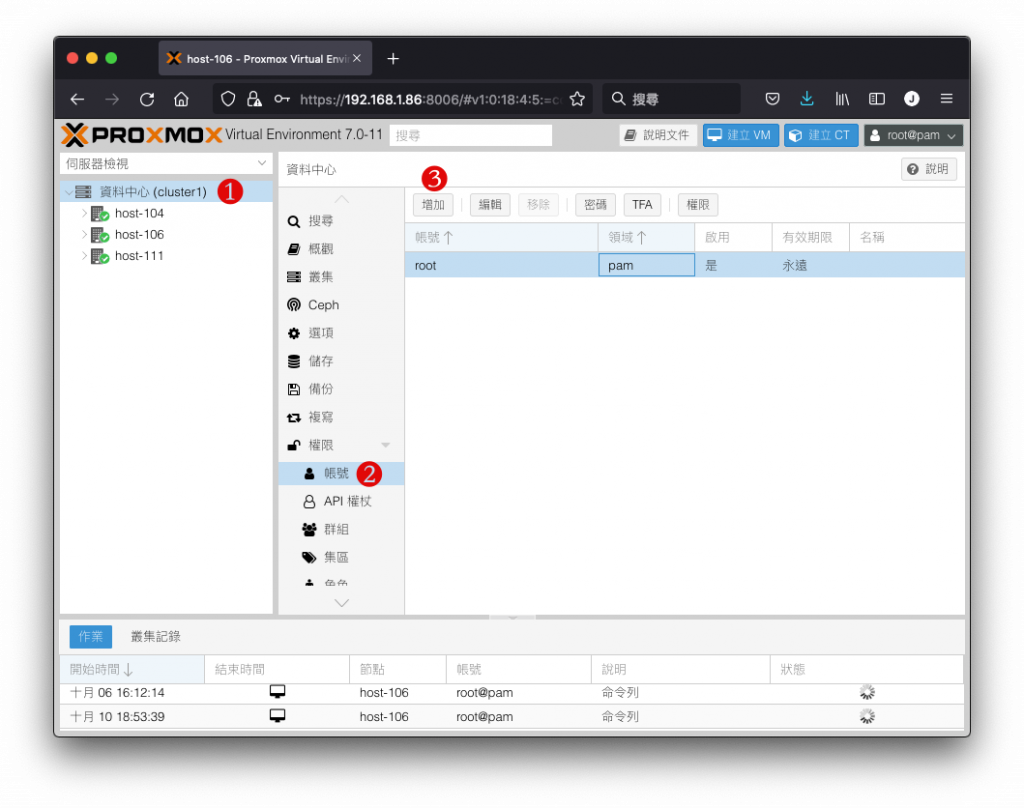Click the 複寫 replication arrows icon
The width and height of the screenshot is (1024, 808).
point(294,417)
